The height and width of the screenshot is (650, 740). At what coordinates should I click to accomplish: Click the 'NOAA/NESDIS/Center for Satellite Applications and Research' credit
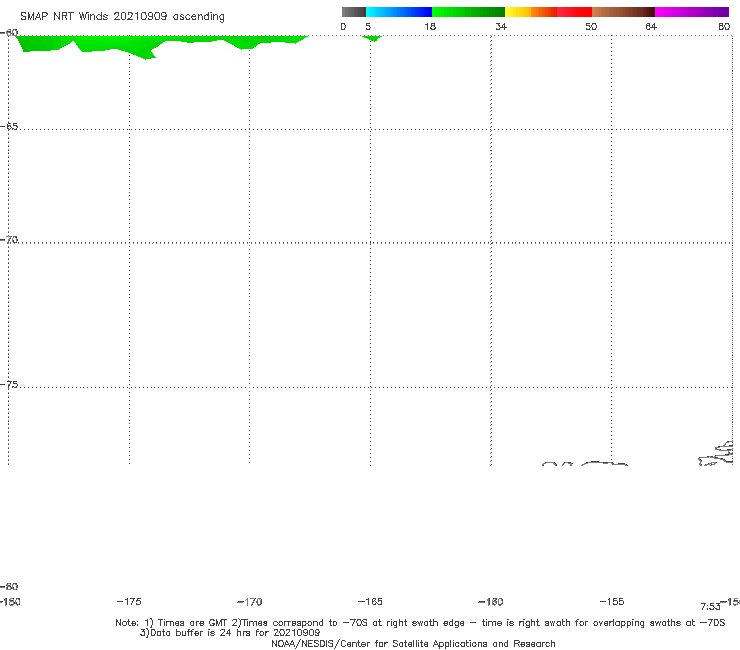[413, 643]
